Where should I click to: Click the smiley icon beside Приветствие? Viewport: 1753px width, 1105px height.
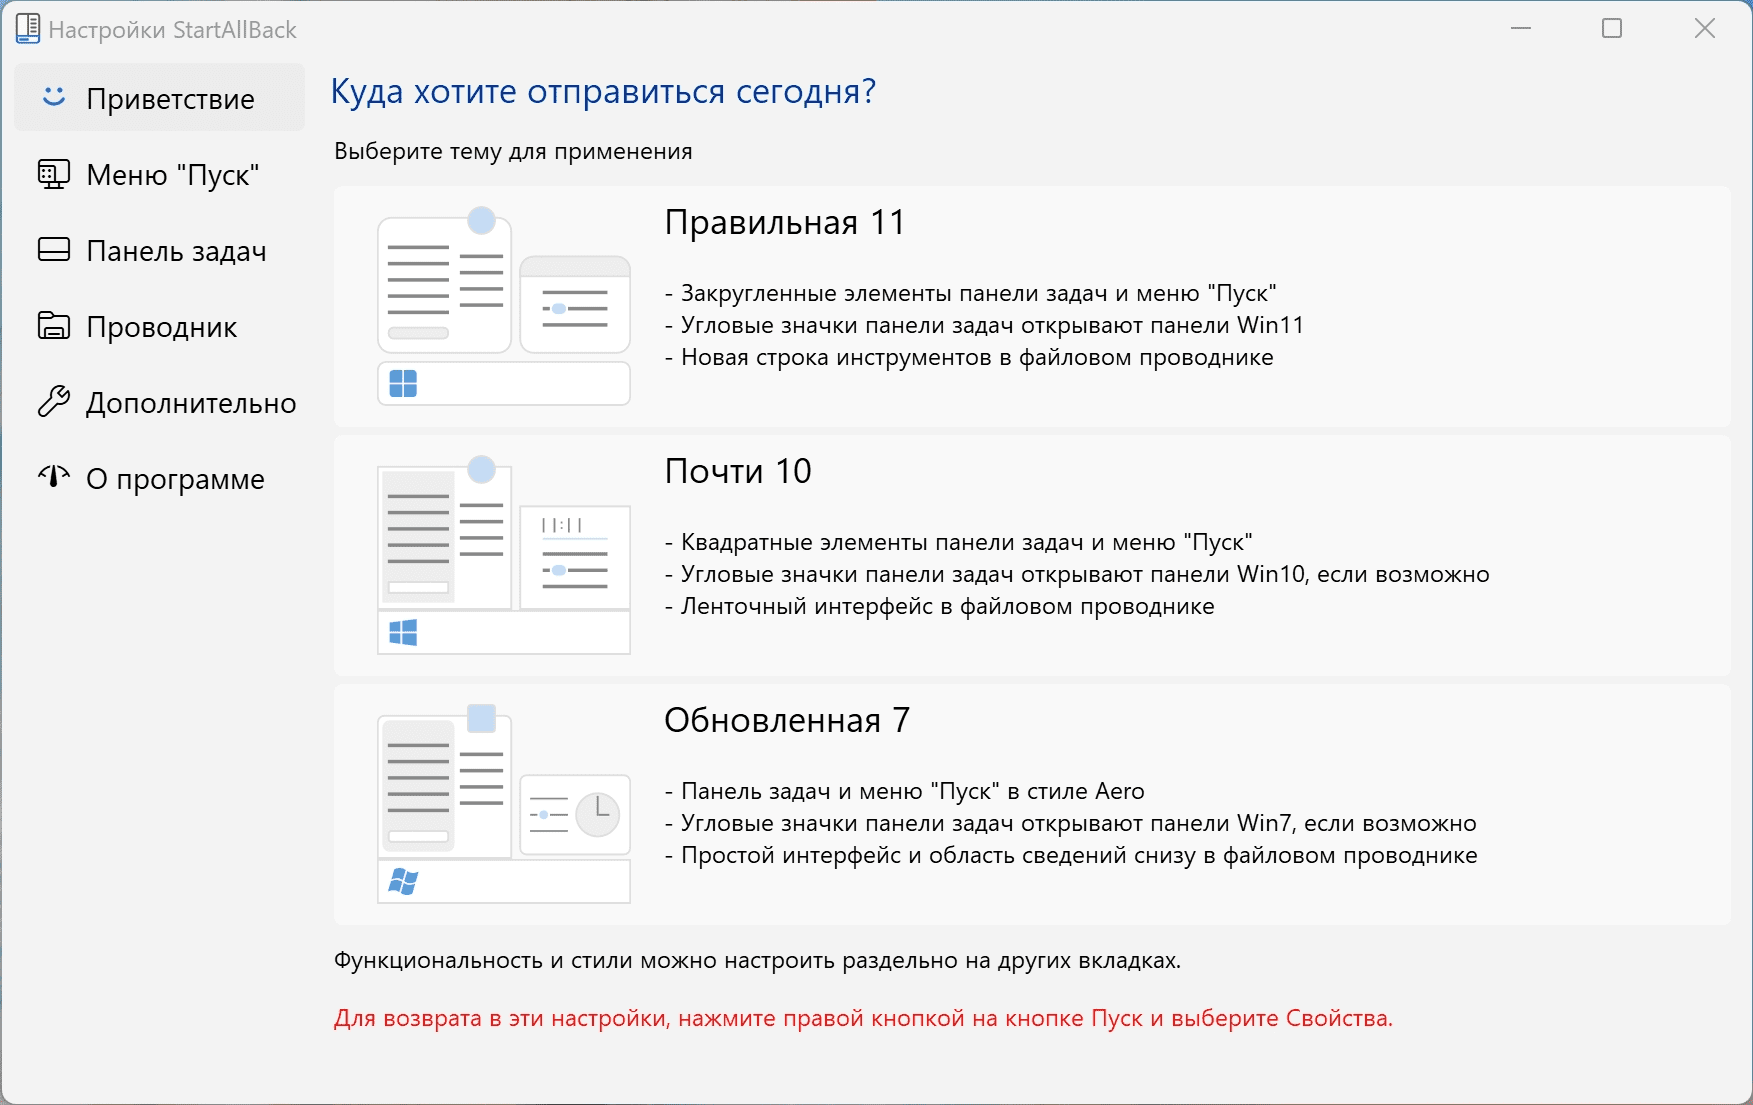tap(54, 97)
